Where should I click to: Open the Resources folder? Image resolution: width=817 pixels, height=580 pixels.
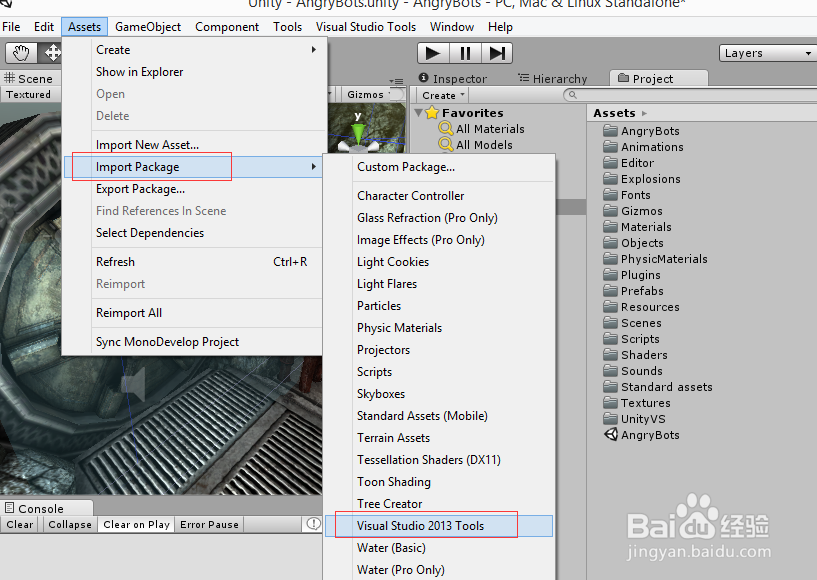click(641, 307)
